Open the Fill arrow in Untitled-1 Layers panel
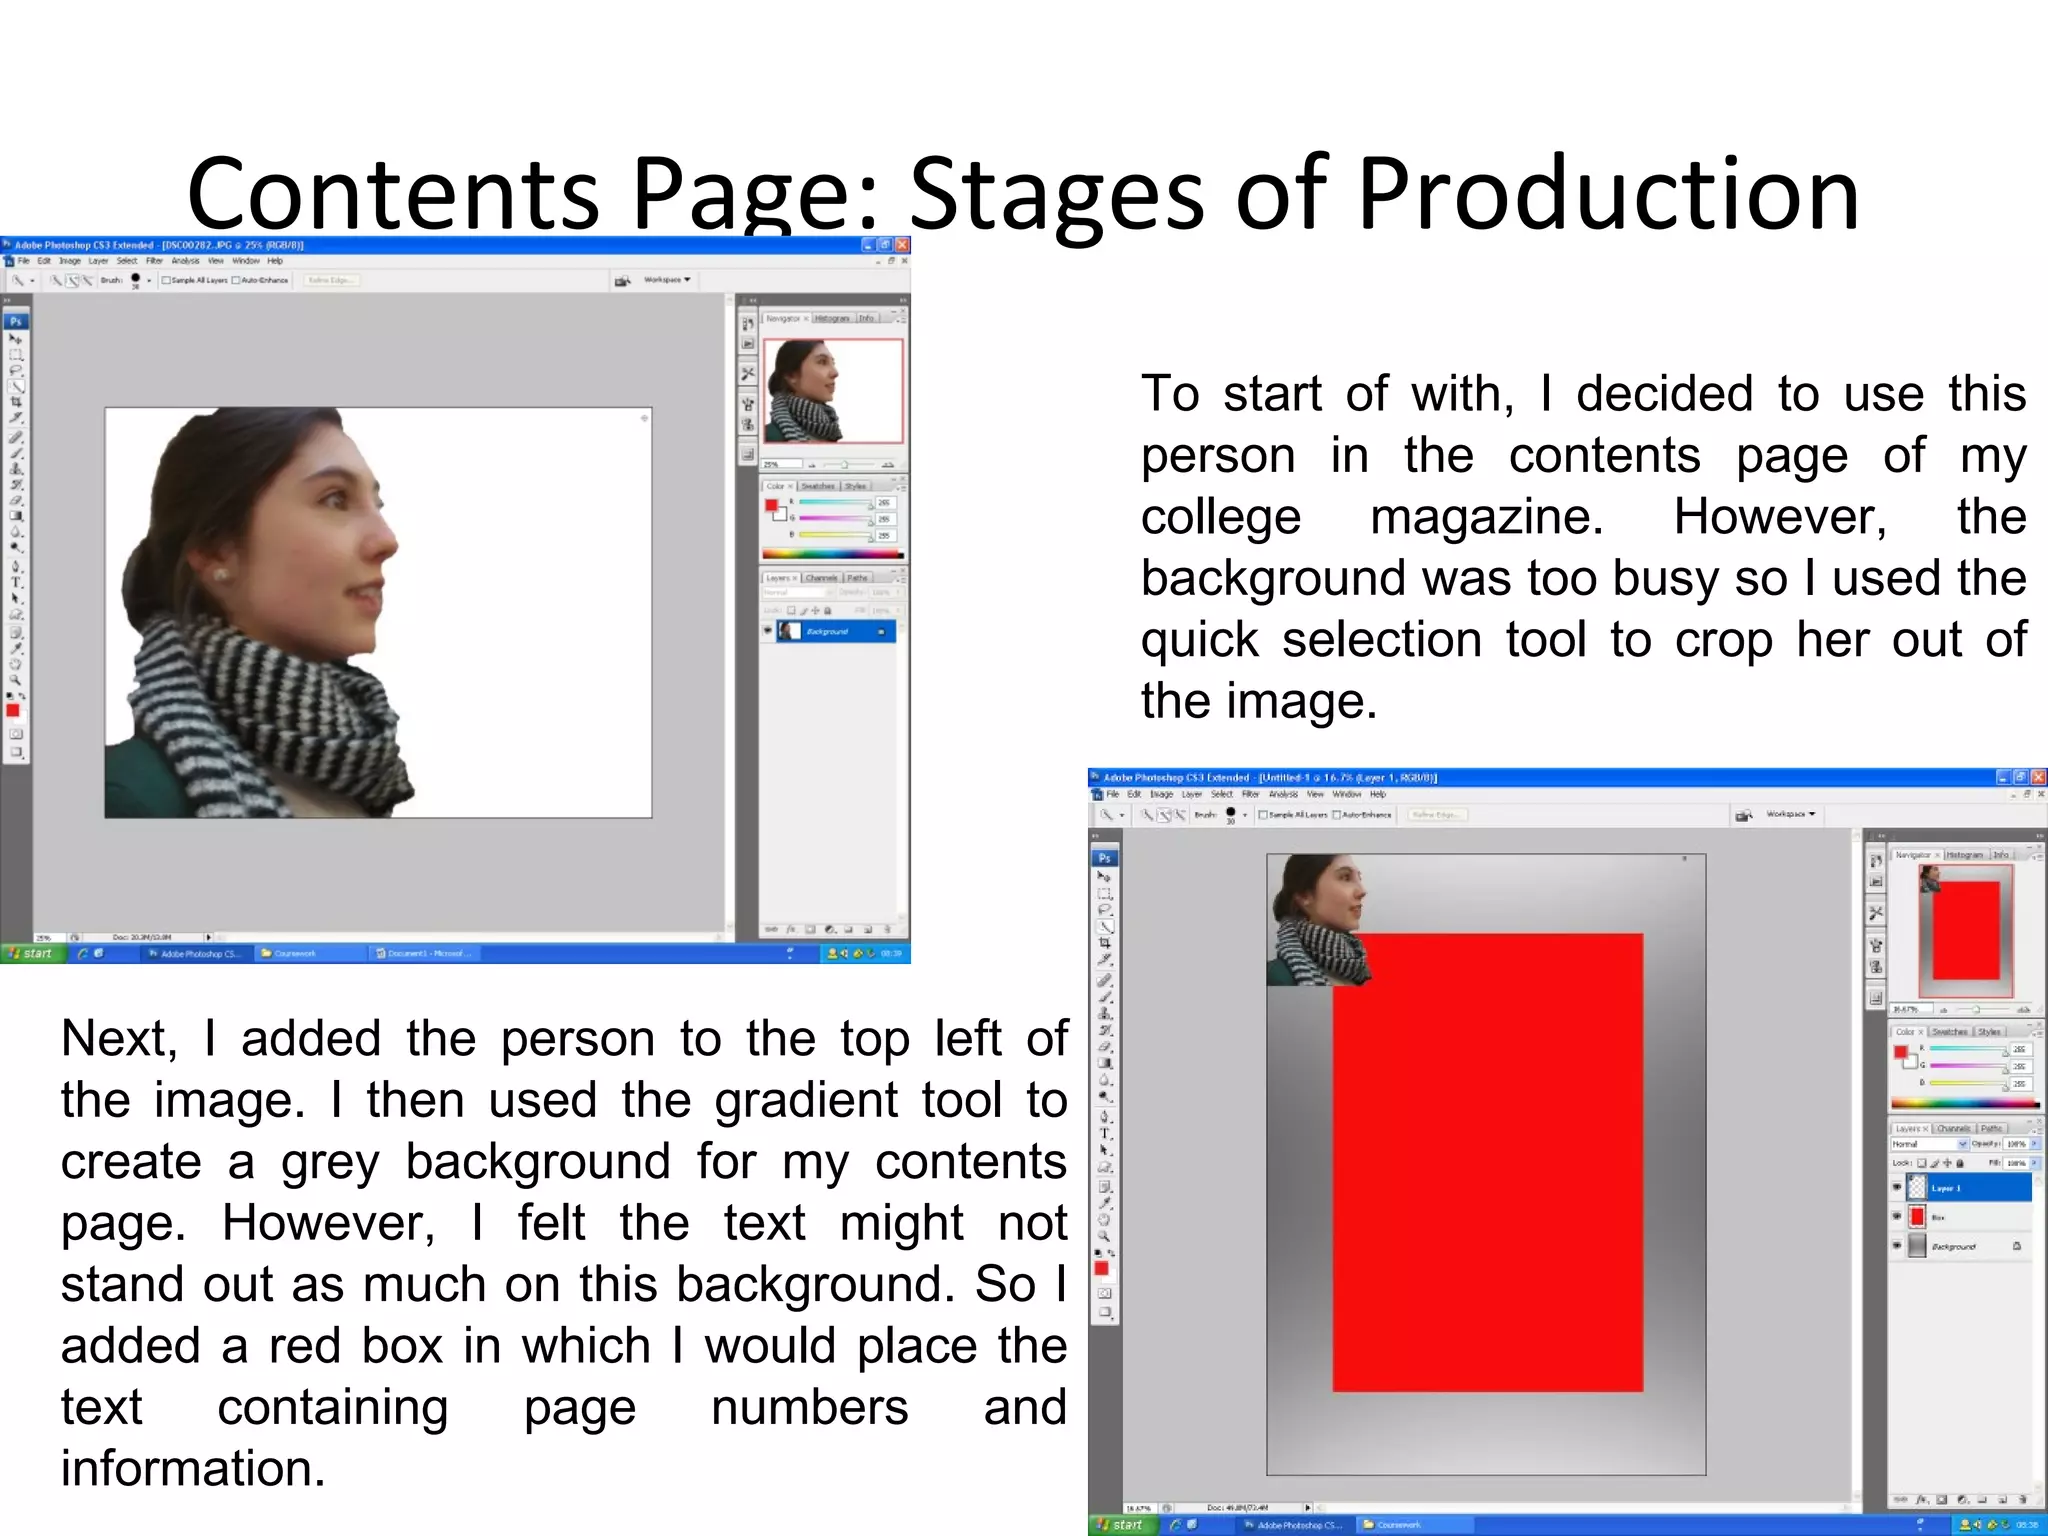Screen dimensions: 2048x1536 [2035, 1163]
